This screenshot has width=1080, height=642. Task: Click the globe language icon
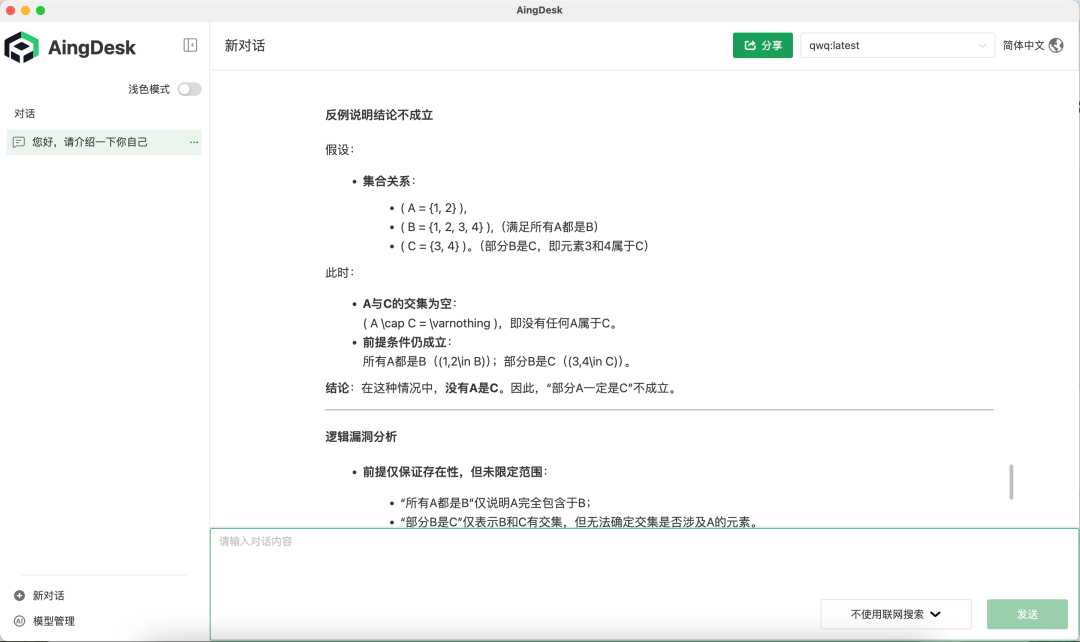tap(1056, 45)
